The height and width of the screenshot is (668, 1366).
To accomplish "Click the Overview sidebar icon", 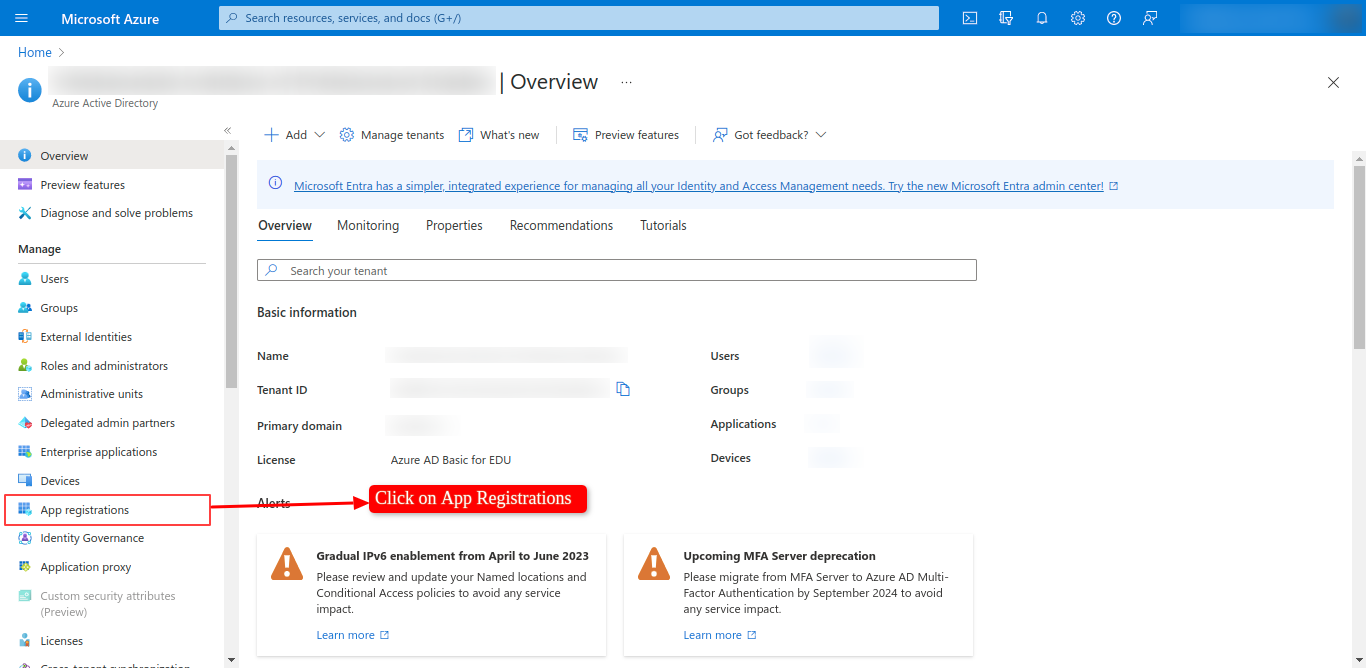I will click(x=25, y=156).
